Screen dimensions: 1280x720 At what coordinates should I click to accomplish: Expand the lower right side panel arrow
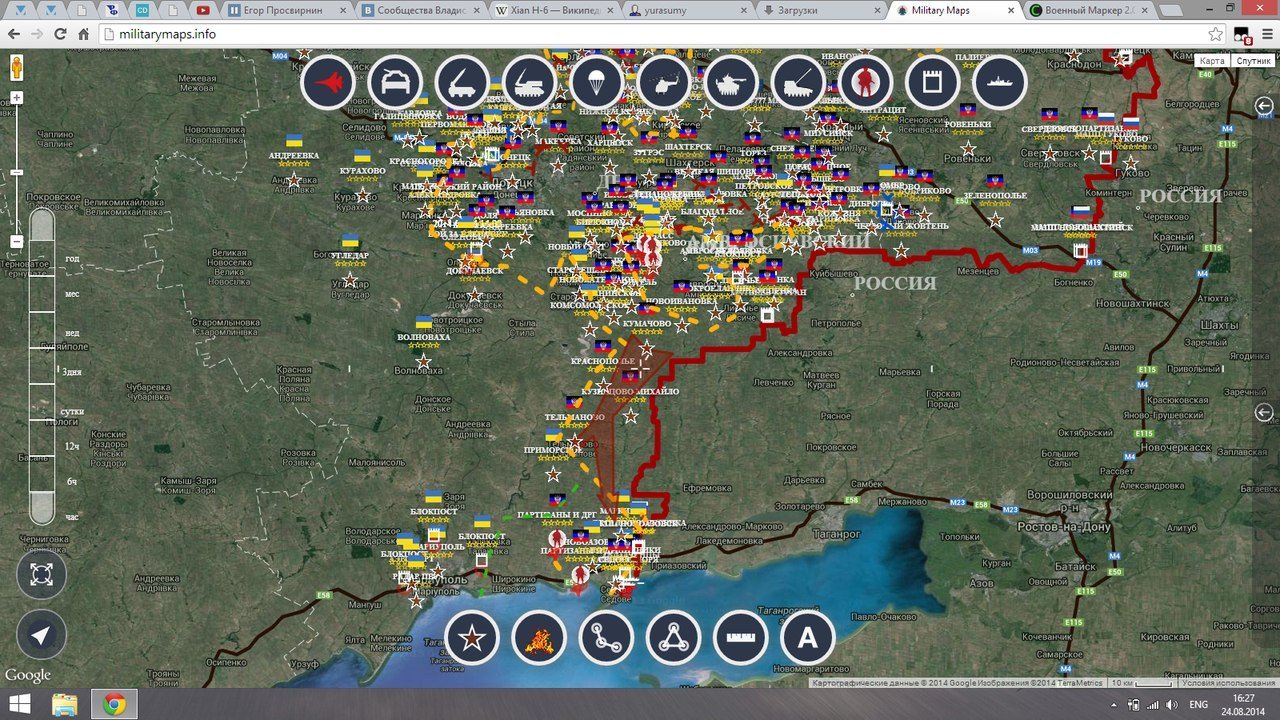click(1264, 412)
